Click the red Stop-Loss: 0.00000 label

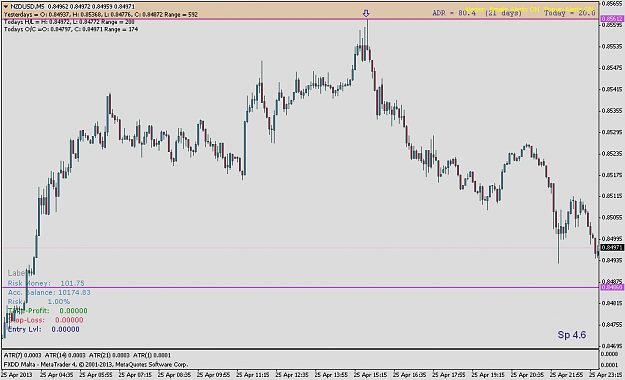[x=45, y=320]
